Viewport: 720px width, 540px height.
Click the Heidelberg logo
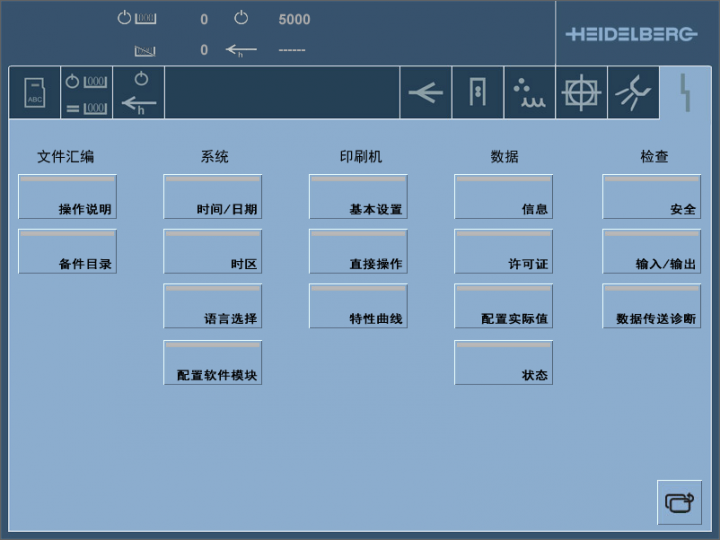click(x=631, y=34)
